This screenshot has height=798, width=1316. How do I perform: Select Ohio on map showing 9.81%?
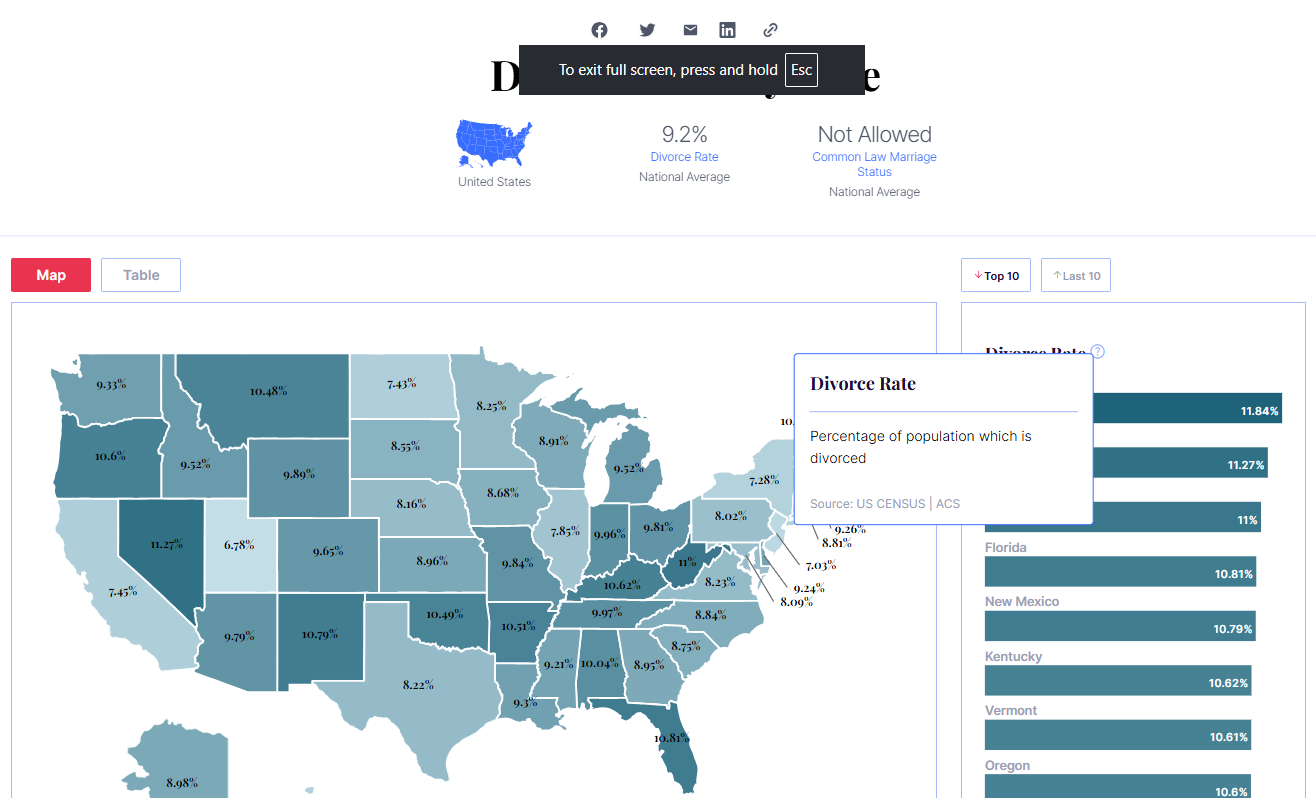[x=657, y=527]
